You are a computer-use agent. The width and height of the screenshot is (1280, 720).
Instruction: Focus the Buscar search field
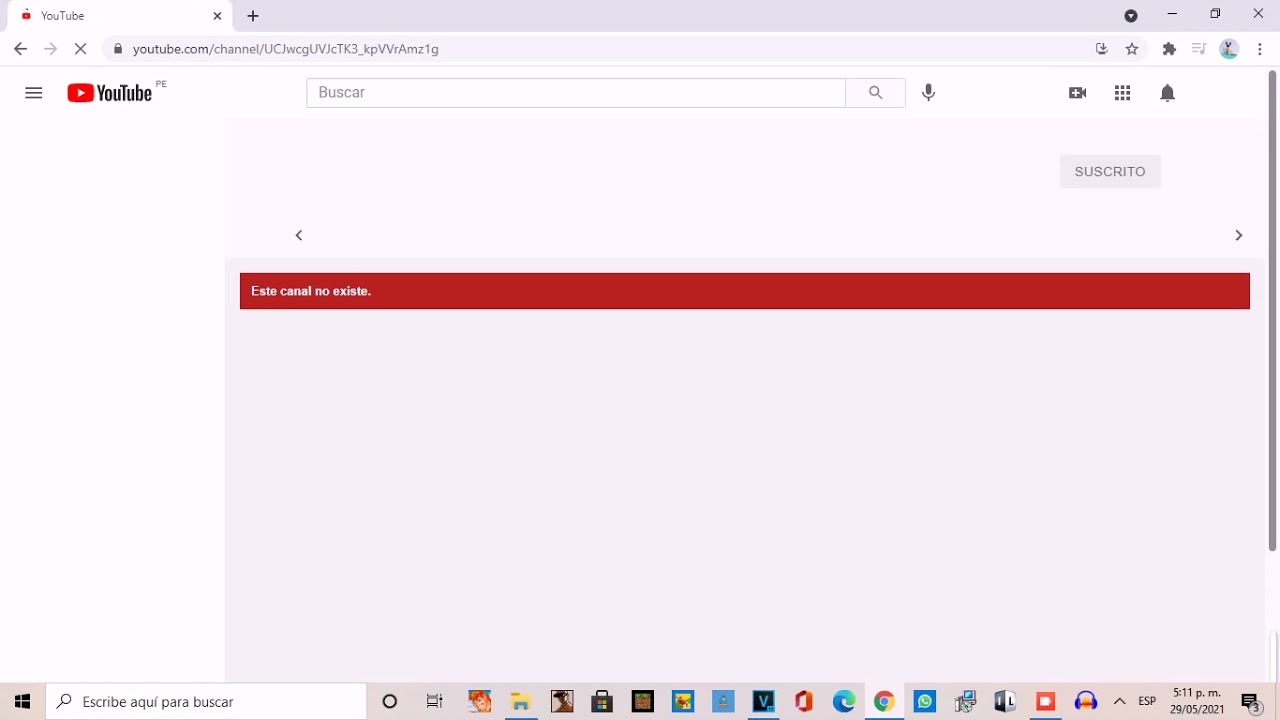(x=576, y=93)
